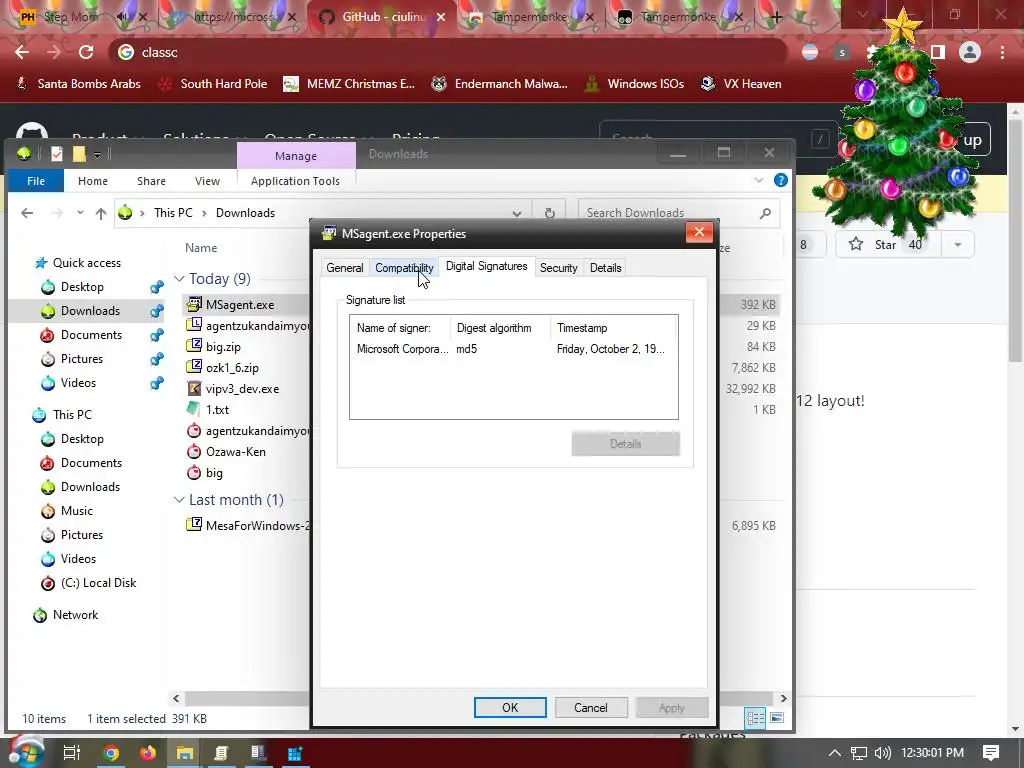The width and height of the screenshot is (1024, 768).
Task: Expand the Explorer ribbon chevron
Action: [759, 180]
